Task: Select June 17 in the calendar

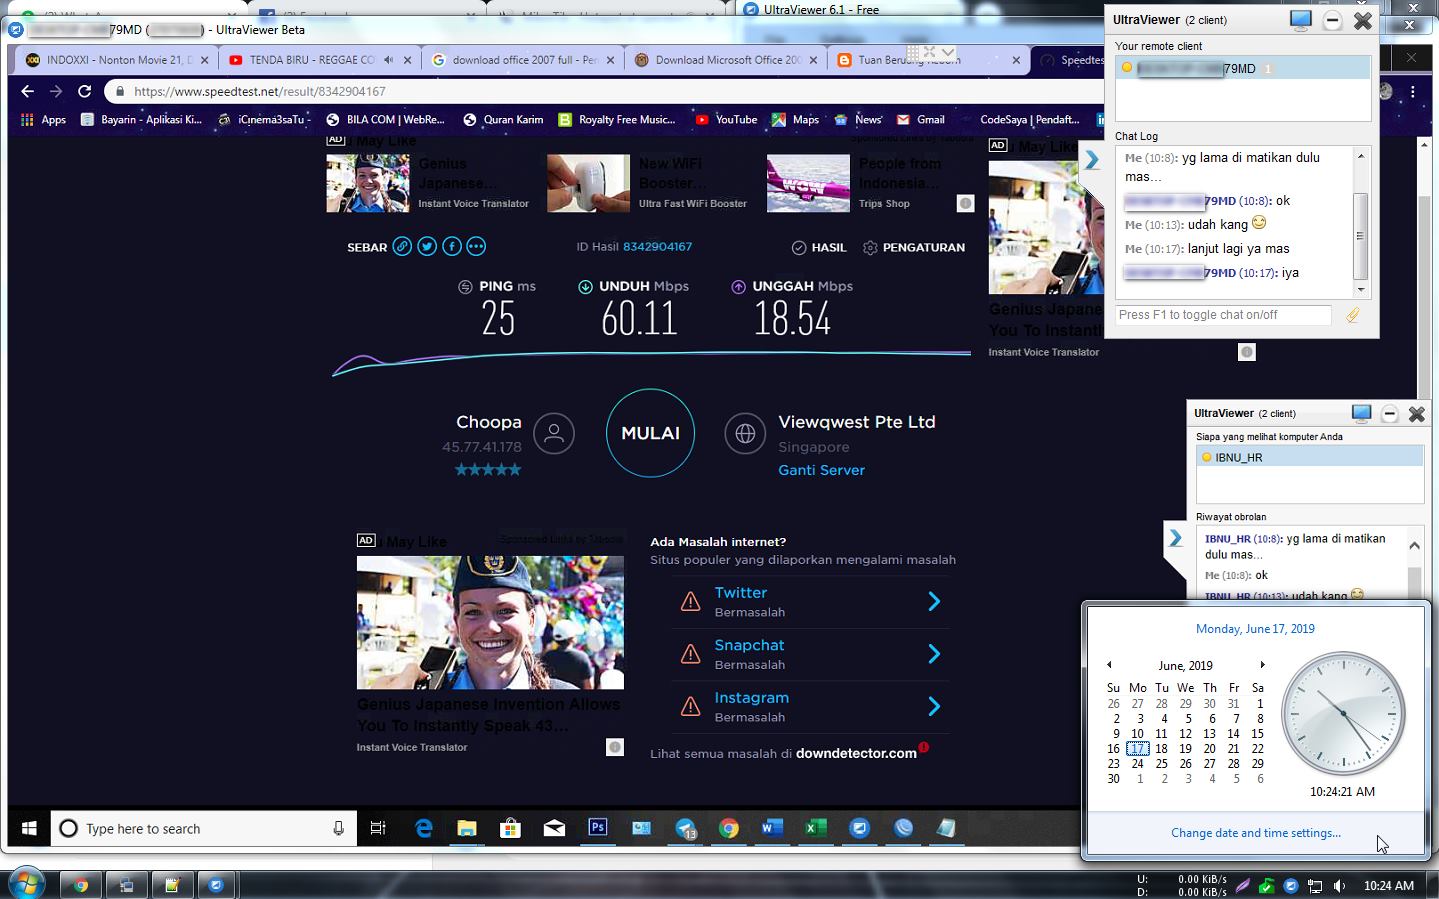Action: (1137, 748)
